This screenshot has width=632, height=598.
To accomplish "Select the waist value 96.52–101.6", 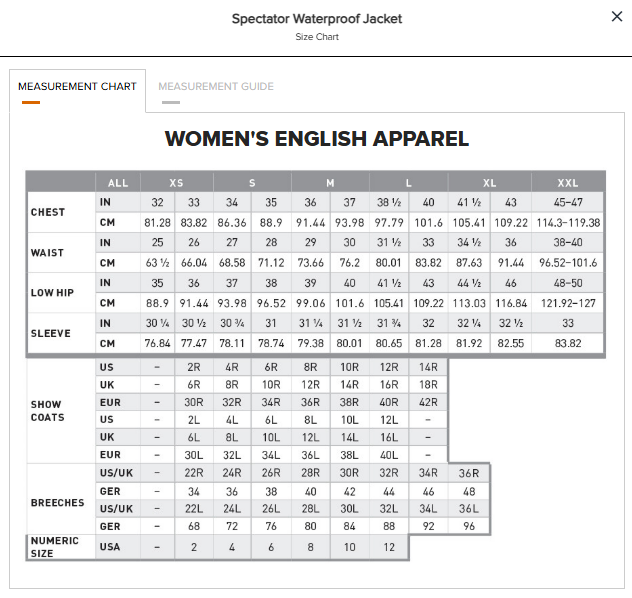I will coord(568,263).
